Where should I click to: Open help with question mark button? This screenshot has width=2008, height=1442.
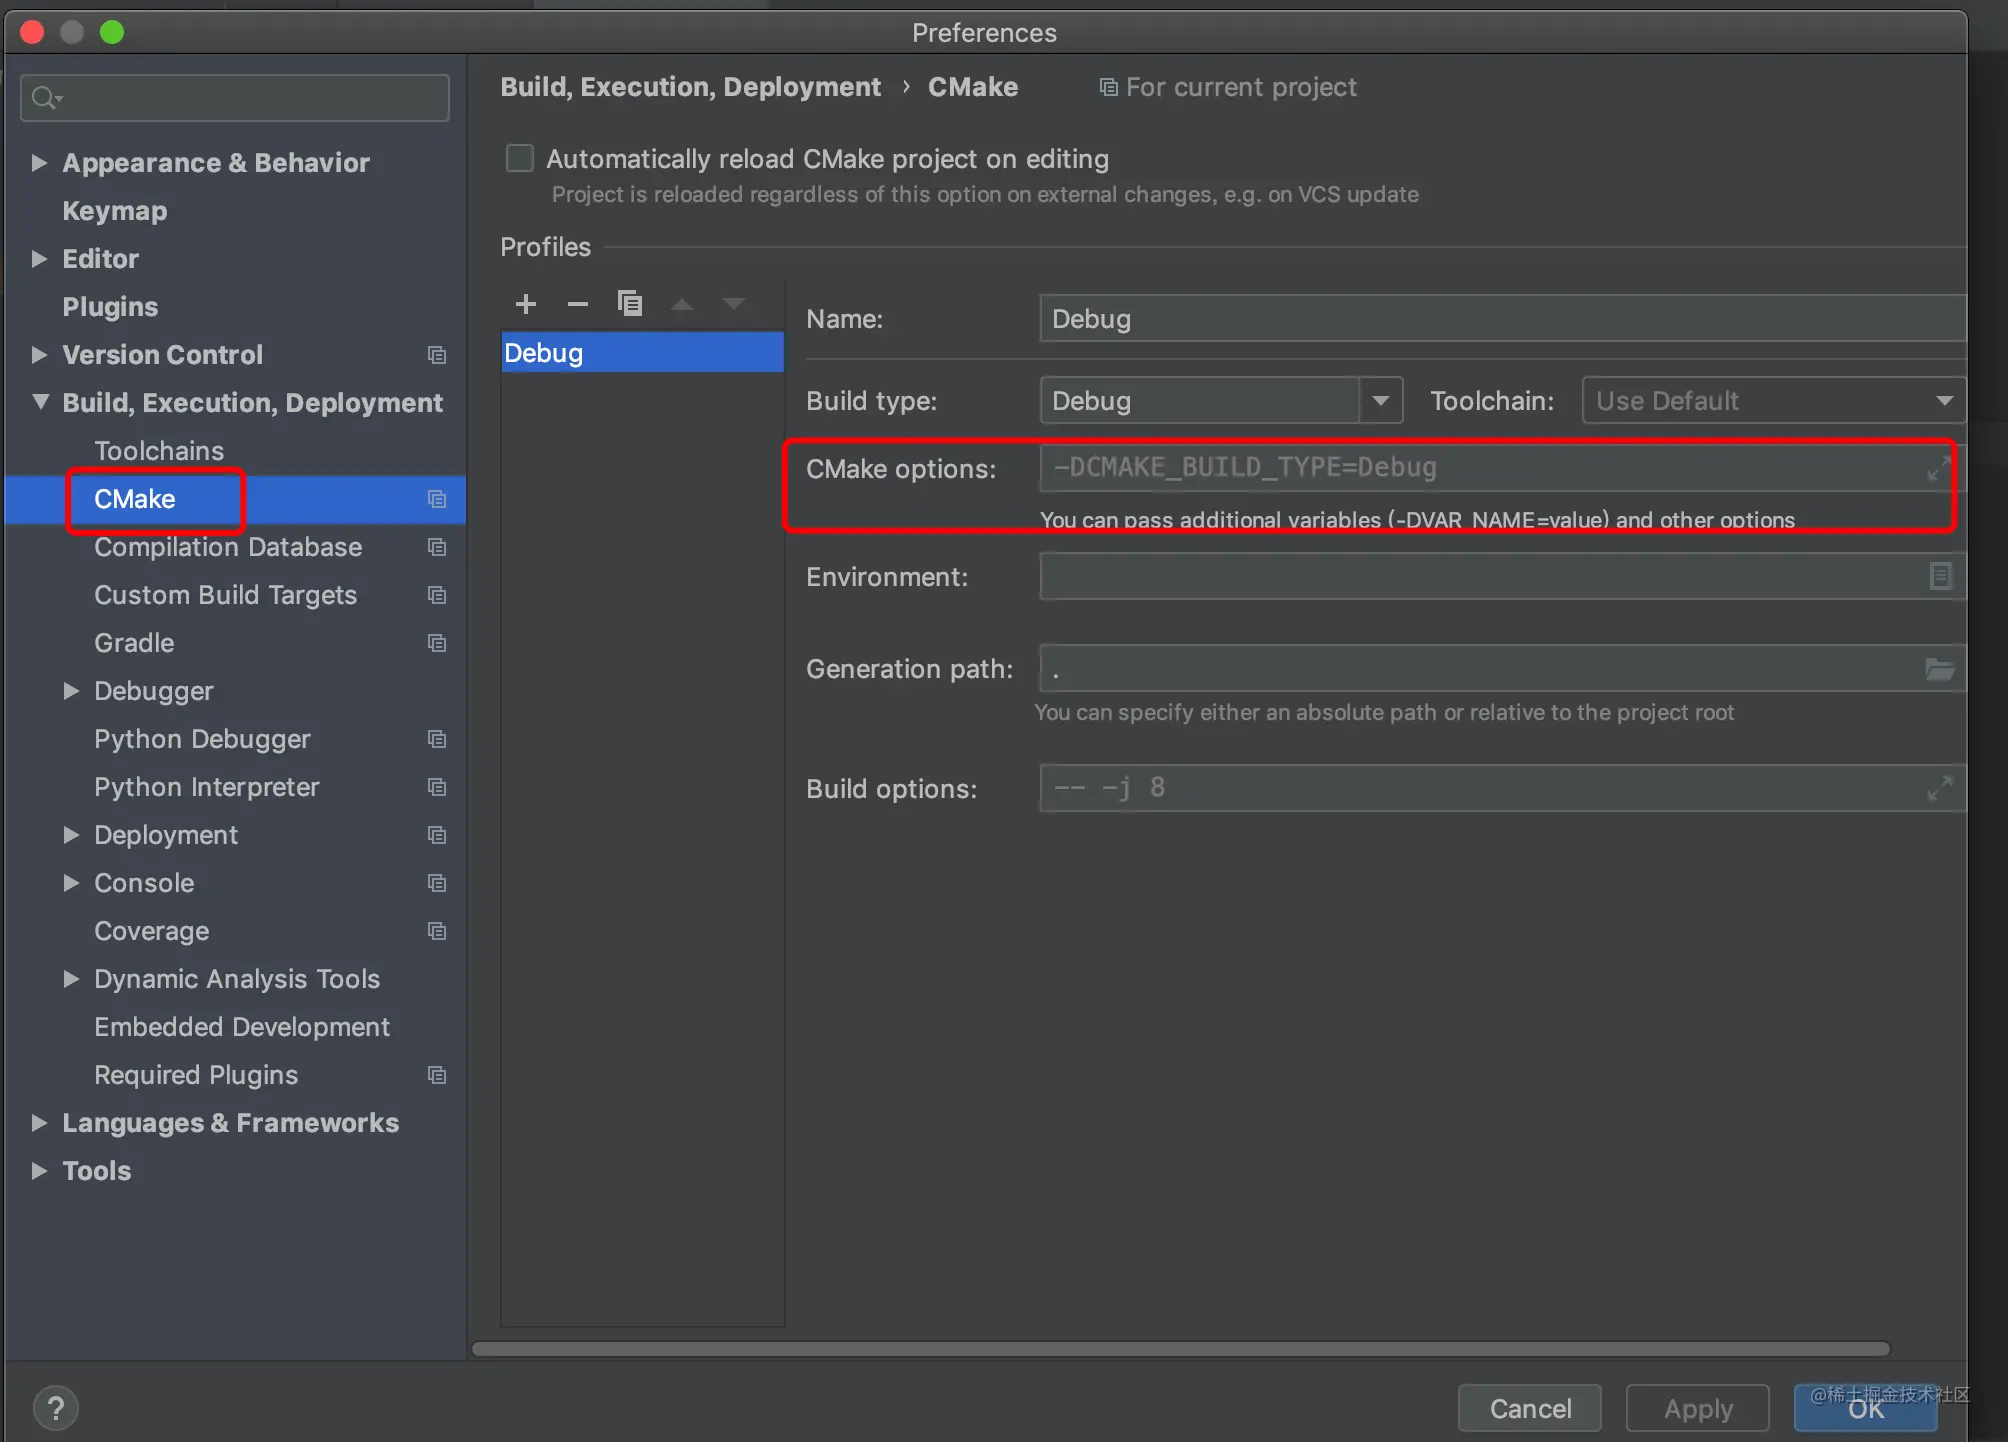(x=56, y=1408)
